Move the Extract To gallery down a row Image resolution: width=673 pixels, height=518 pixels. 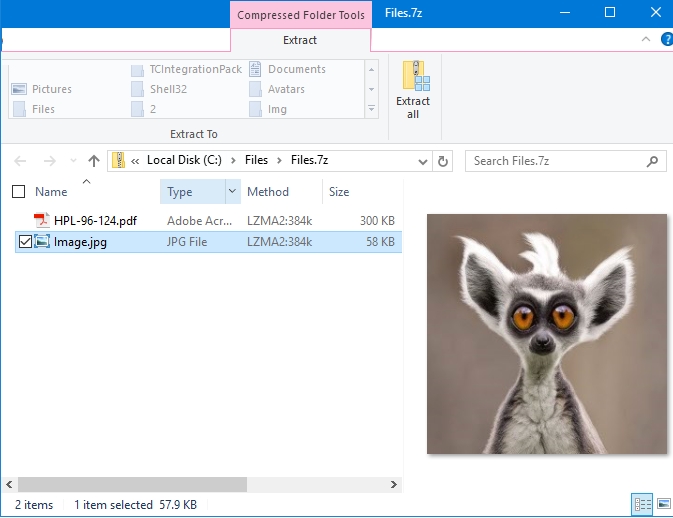coord(371,89)
